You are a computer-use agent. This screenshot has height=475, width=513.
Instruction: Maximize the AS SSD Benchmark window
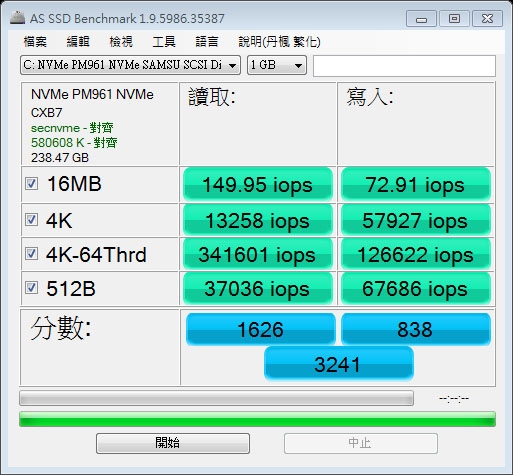(454, 19)
